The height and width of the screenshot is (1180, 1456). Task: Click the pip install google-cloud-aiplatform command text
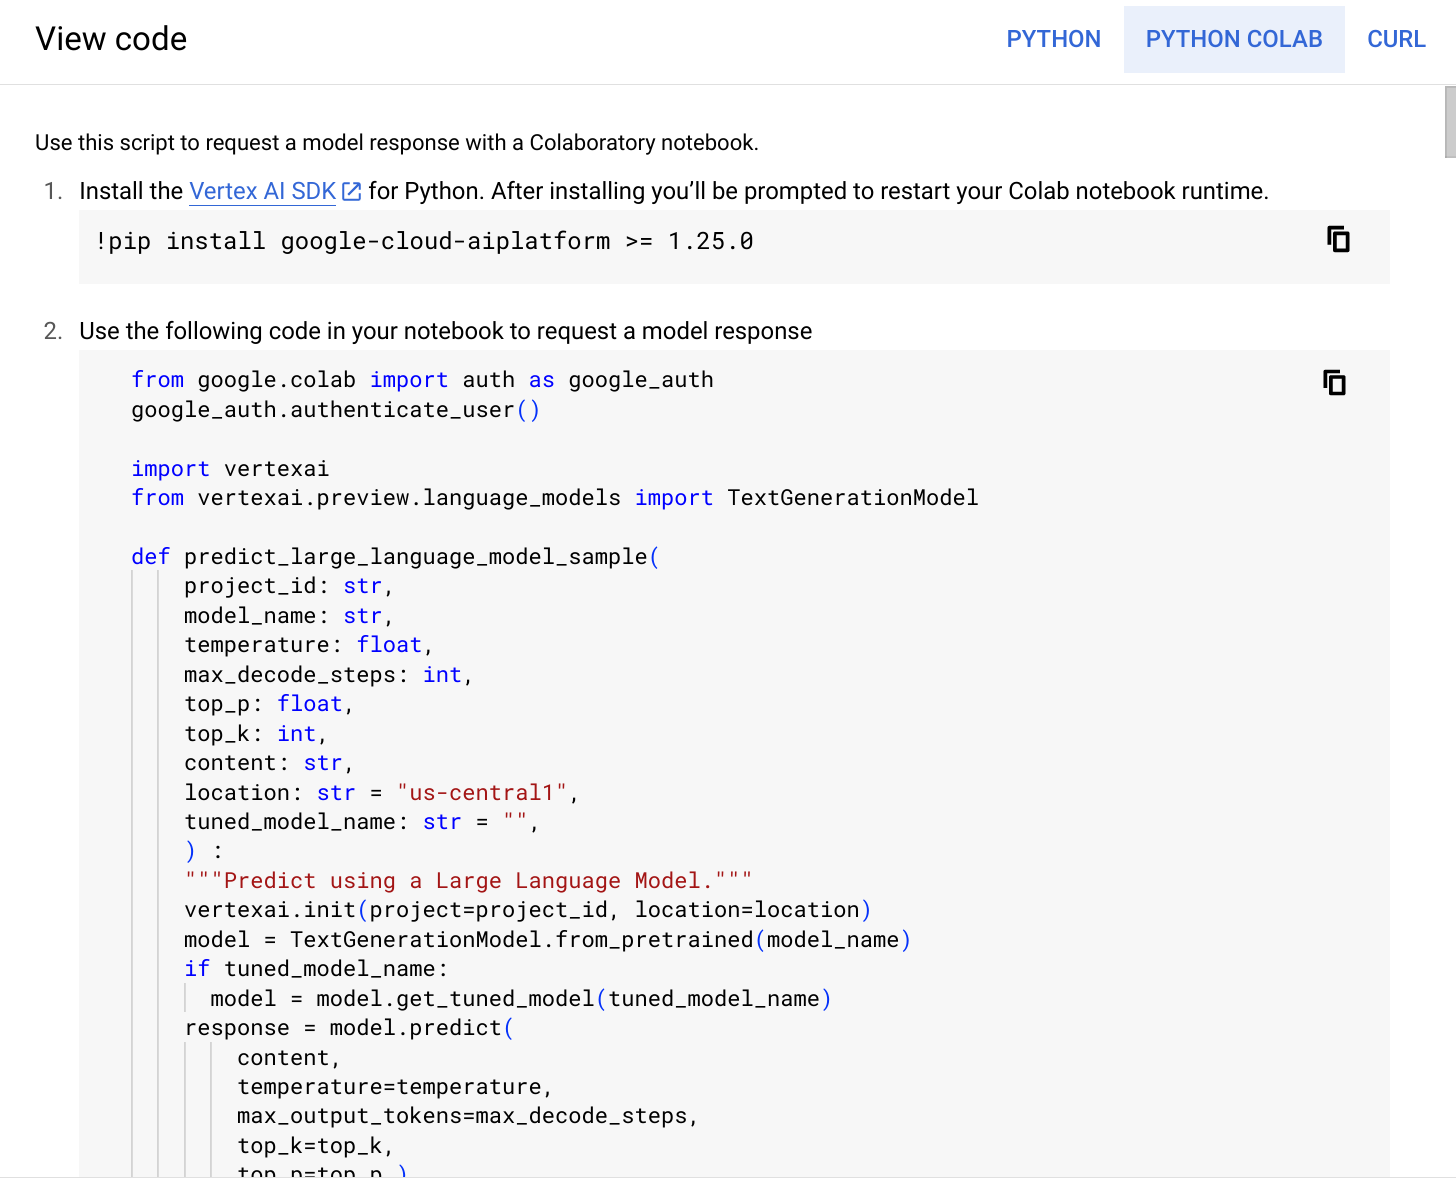point(424,241)
